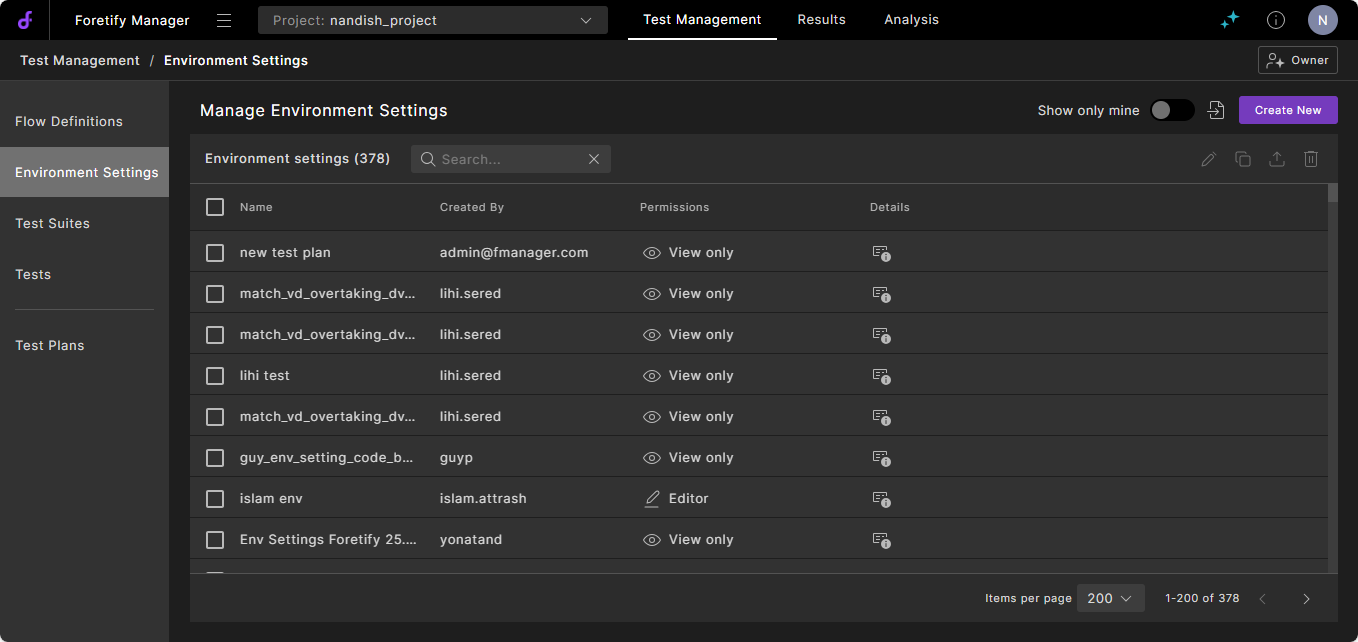The width and height of the screenshot is (1358, 642).
Task: Clear the search field with X icon
Action: click(594, 159)
